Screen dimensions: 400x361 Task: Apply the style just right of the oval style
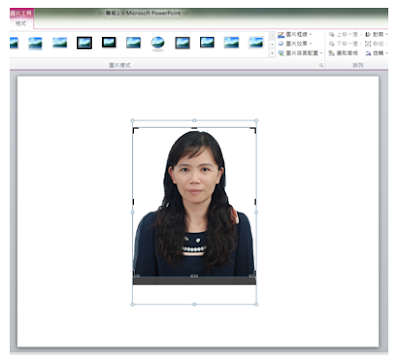(182, 43)
